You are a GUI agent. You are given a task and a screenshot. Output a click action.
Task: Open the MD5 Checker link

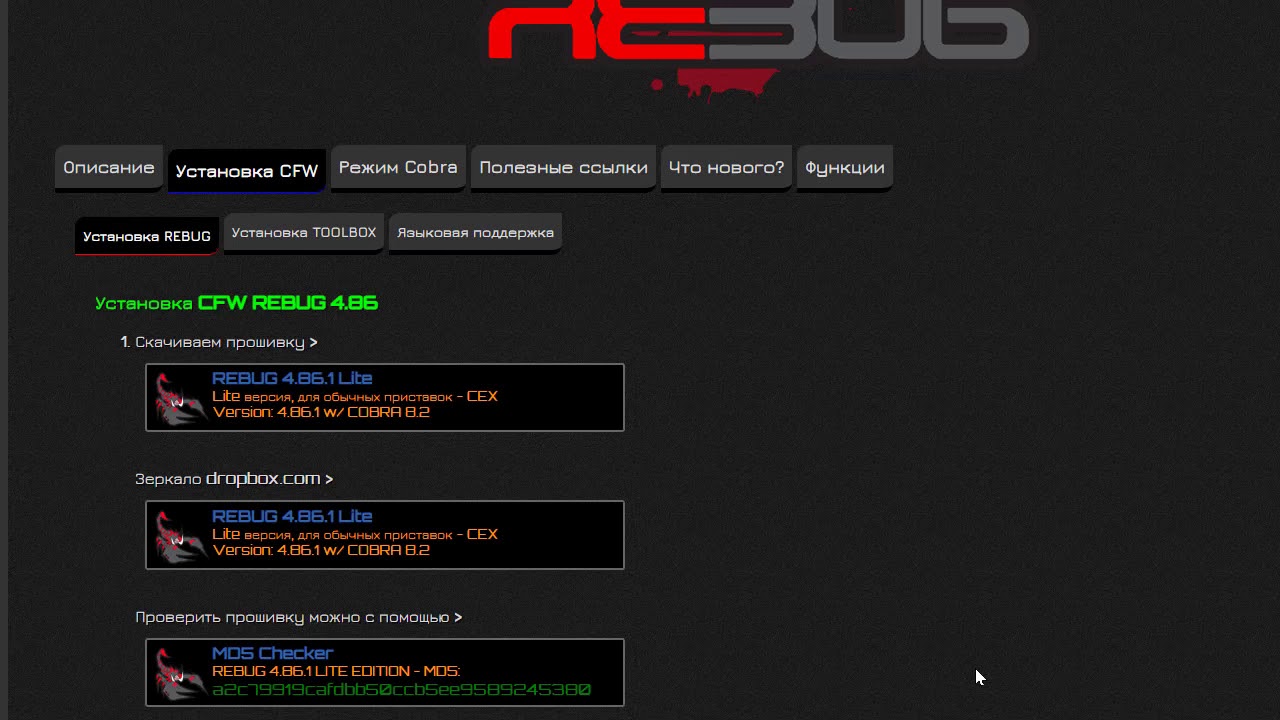tap(272, 654)
